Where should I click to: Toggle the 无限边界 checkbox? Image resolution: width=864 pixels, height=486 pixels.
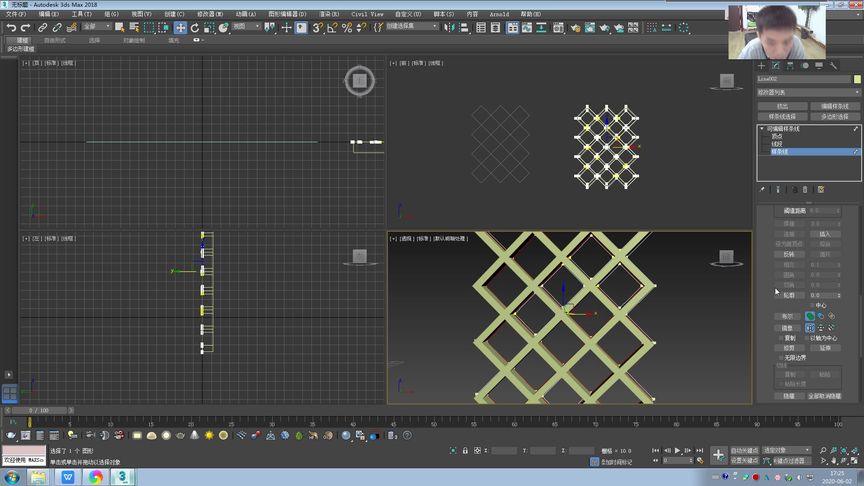pos(780,357)
